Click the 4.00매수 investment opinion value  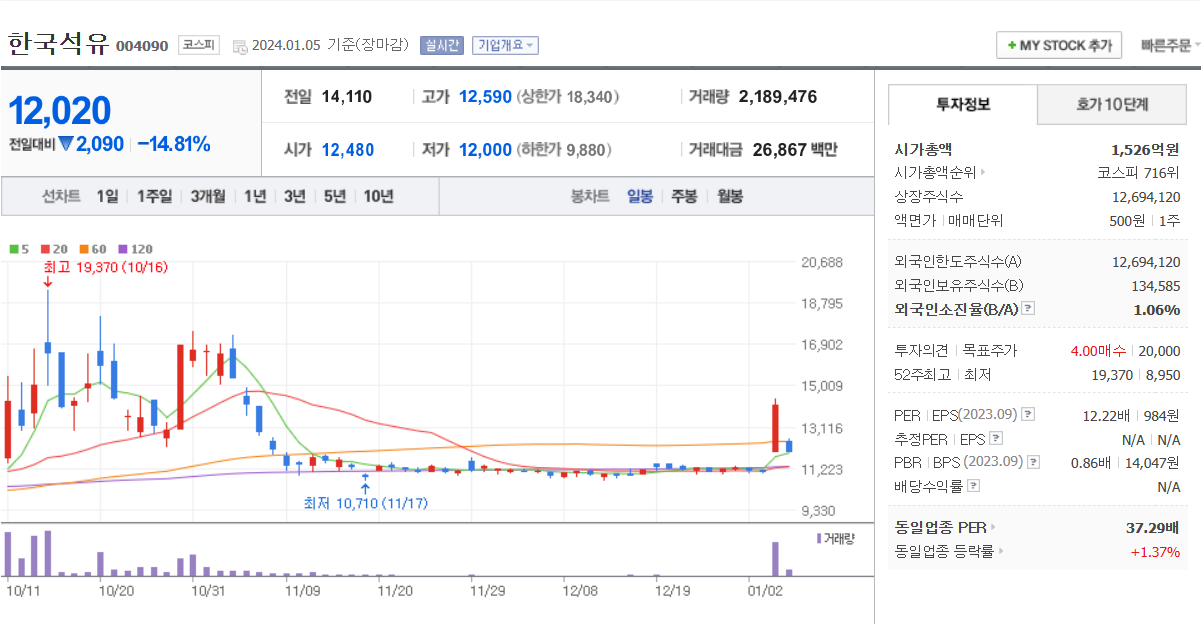point(1098,351)
